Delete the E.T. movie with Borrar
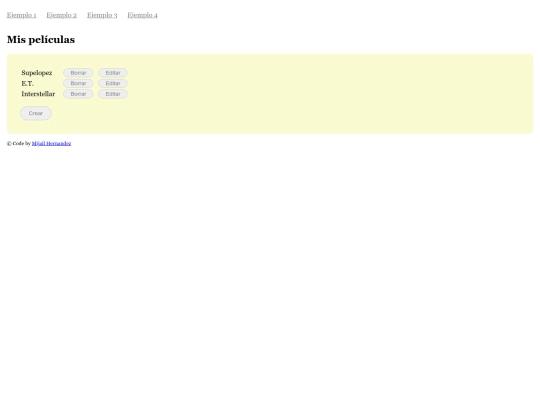 click(78, 83)
